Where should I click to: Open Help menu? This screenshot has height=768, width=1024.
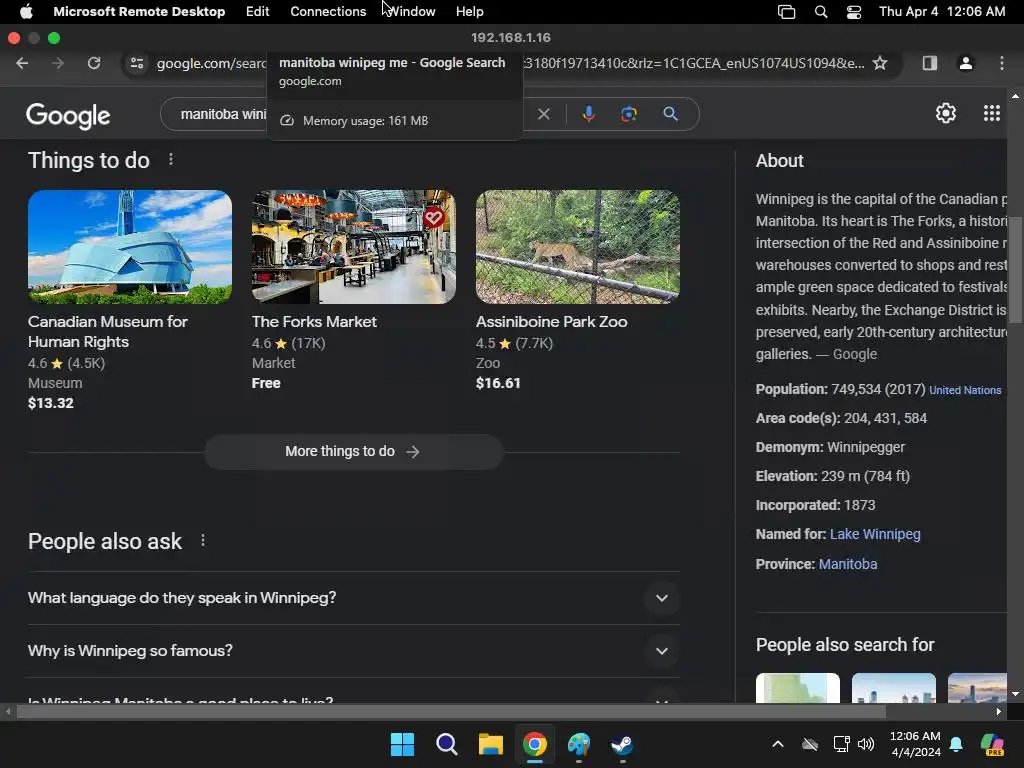(470, 12)
